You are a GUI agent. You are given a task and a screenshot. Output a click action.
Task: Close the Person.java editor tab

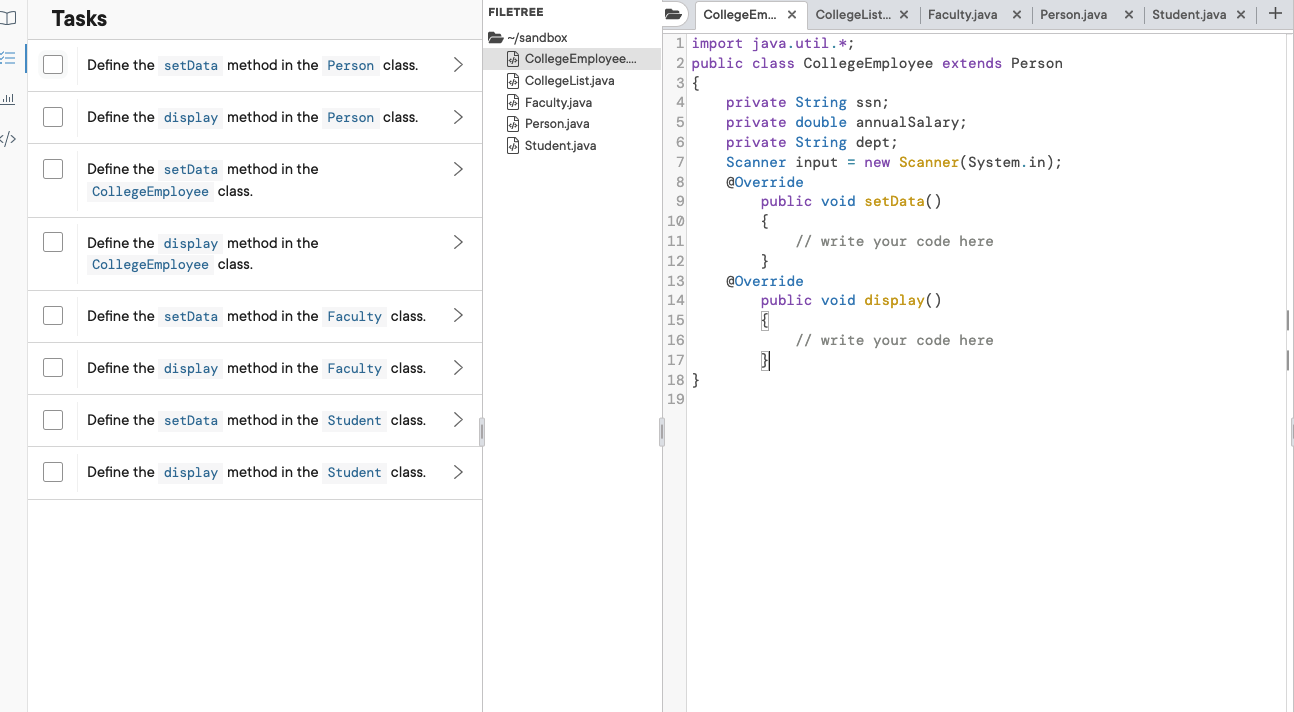(1128, 15)
